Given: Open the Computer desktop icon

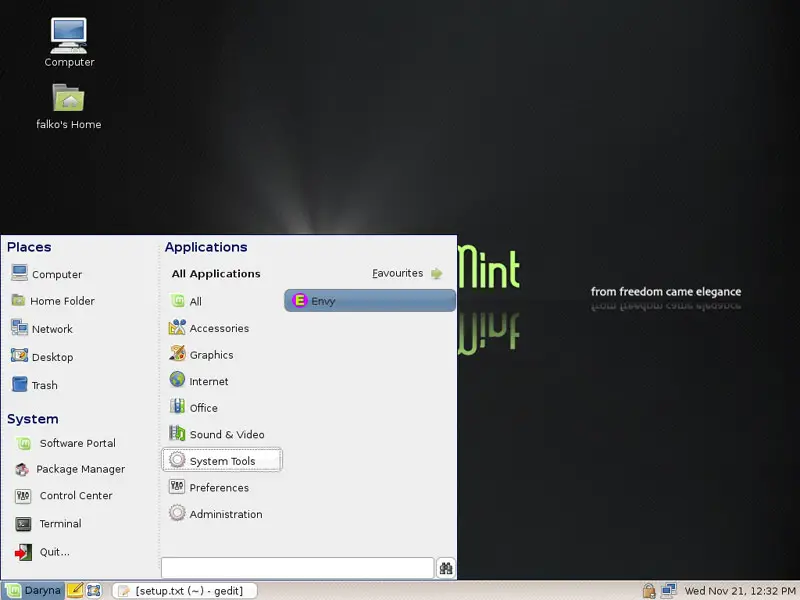Looking at the screenshot, I should click(69, 42).
